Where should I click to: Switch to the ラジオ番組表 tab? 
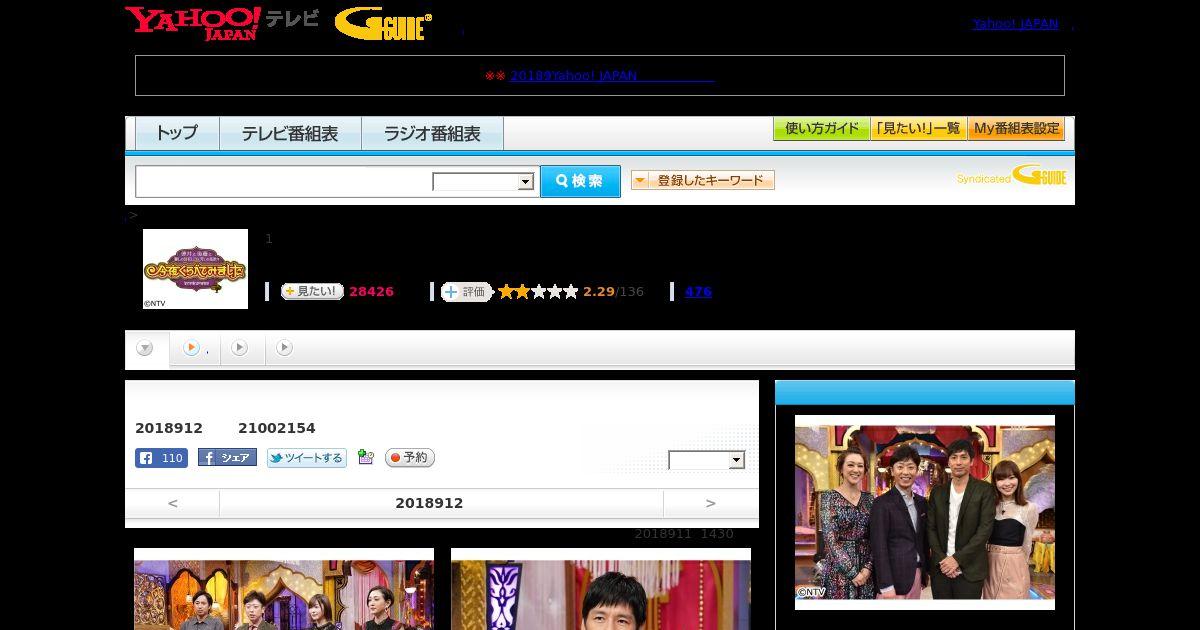tap(432, 133)
